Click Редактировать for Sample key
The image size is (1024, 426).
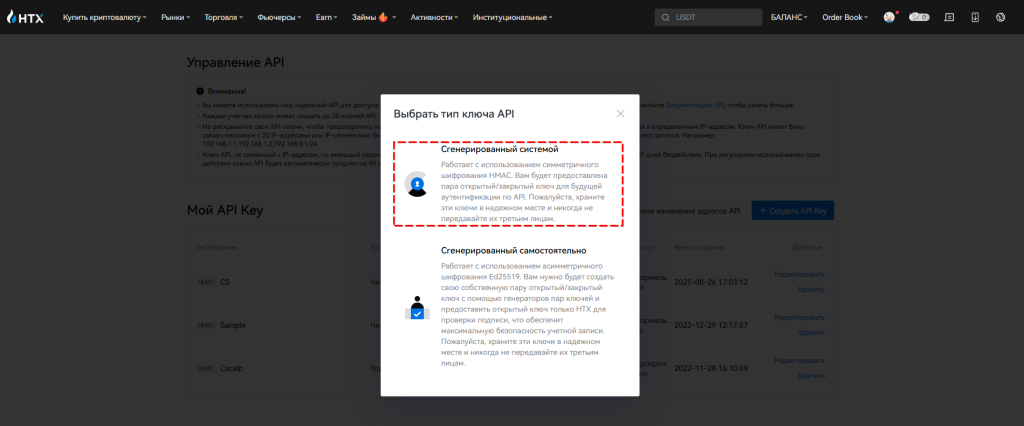coord(799,317)
